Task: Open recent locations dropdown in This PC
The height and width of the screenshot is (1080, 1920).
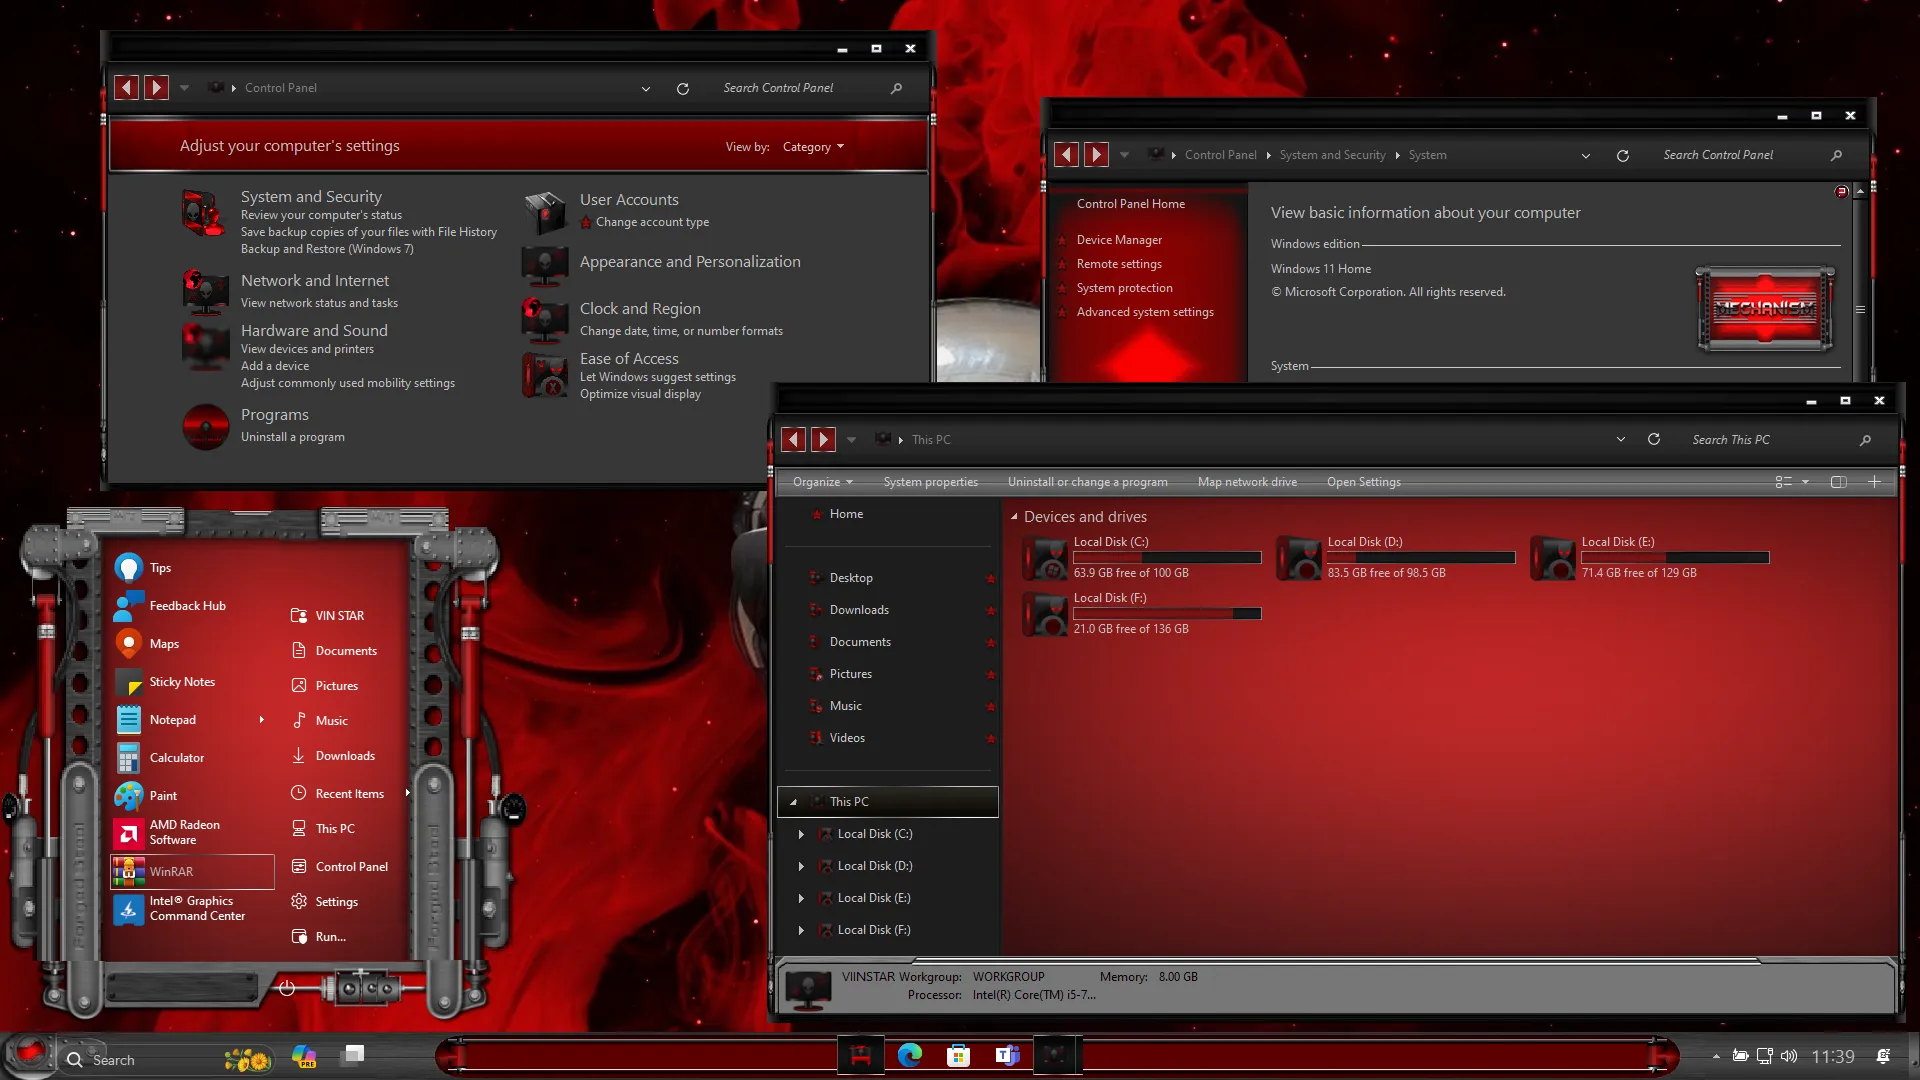Action: (851, 440)
